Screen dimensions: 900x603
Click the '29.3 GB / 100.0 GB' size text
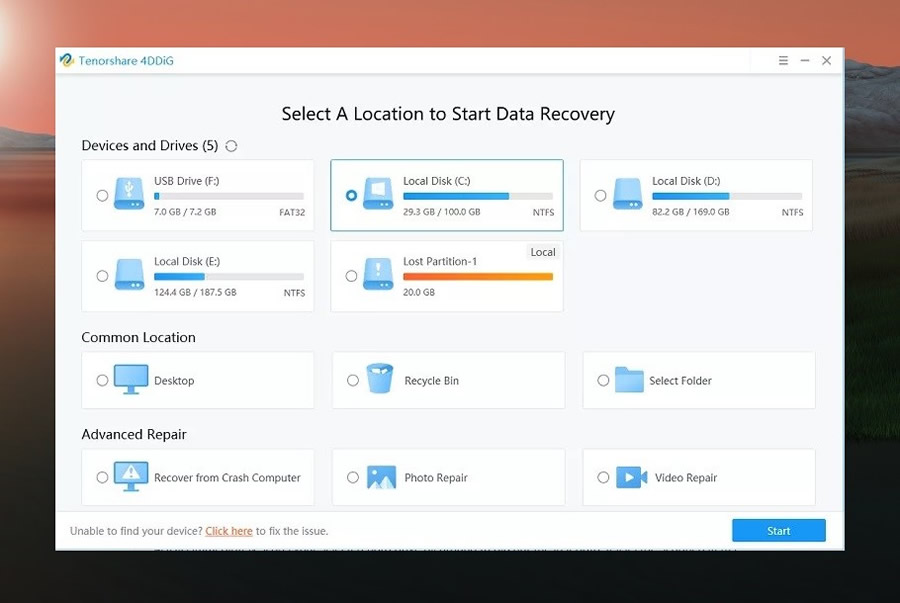[x=441, y=212]
